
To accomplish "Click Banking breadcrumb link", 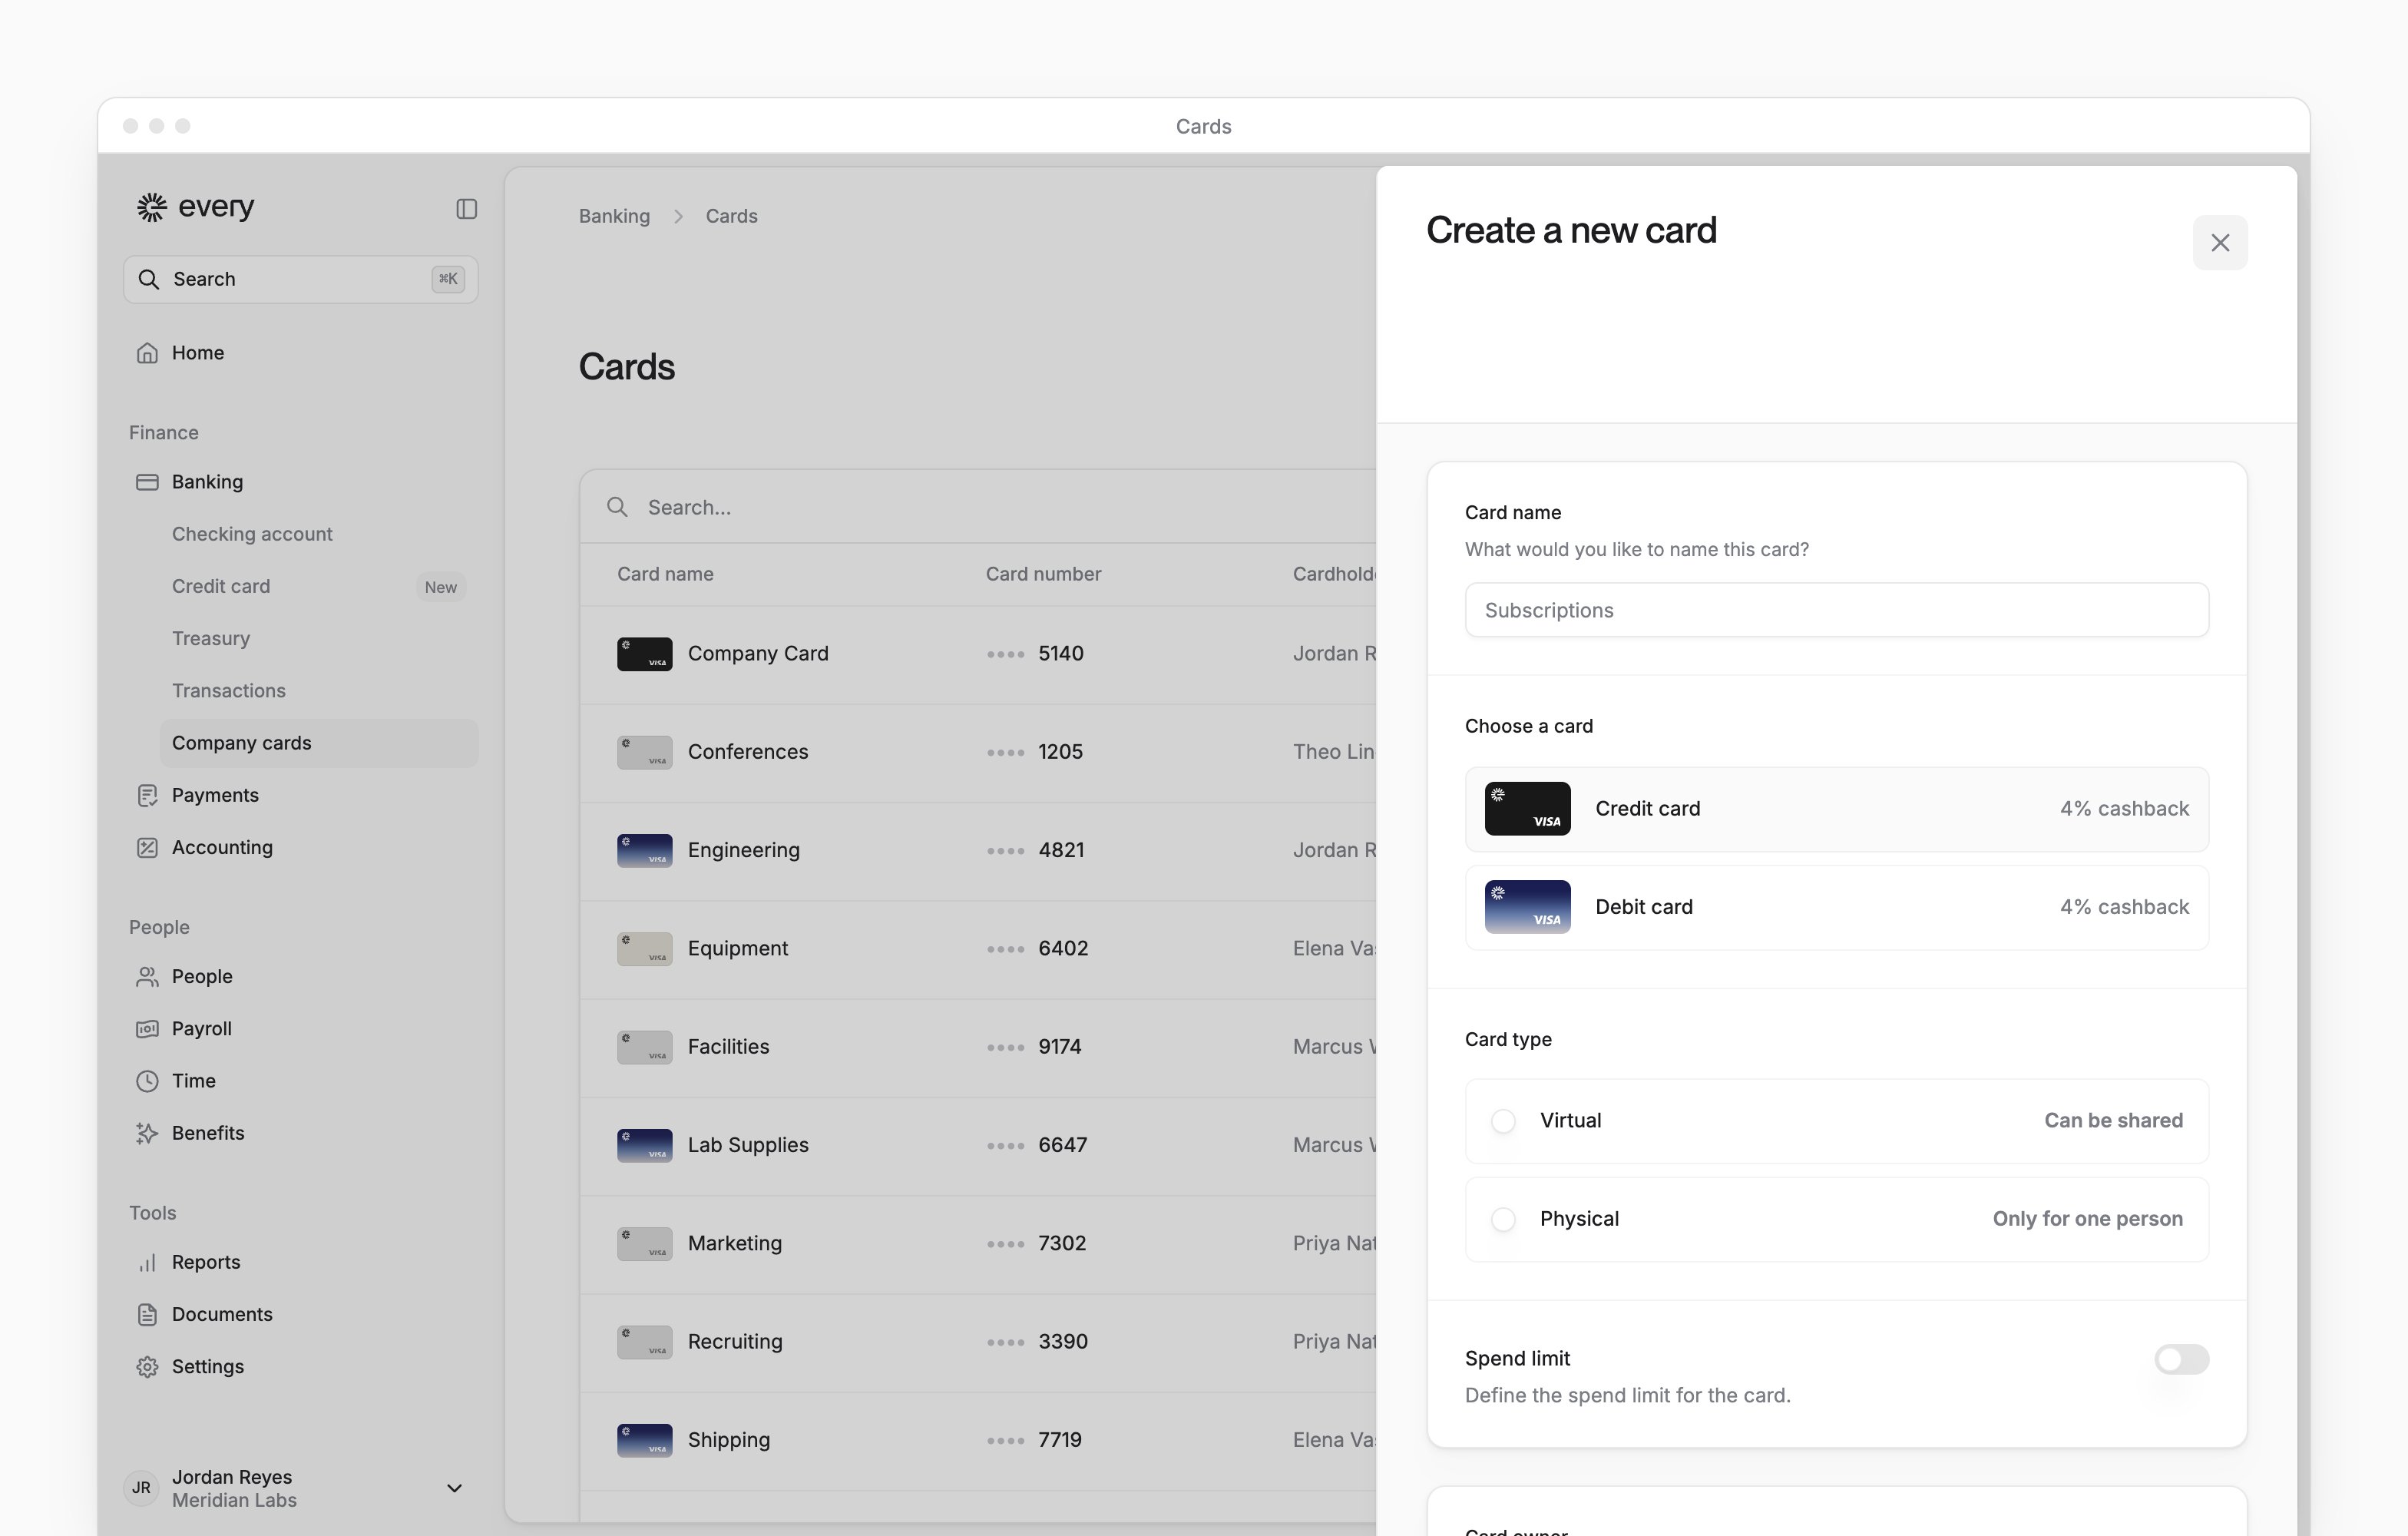I will click(614, 216).
